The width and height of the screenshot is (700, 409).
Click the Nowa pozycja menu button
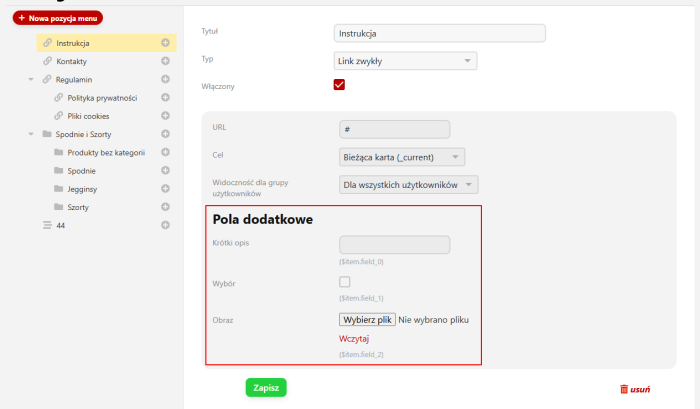point(58,18)
